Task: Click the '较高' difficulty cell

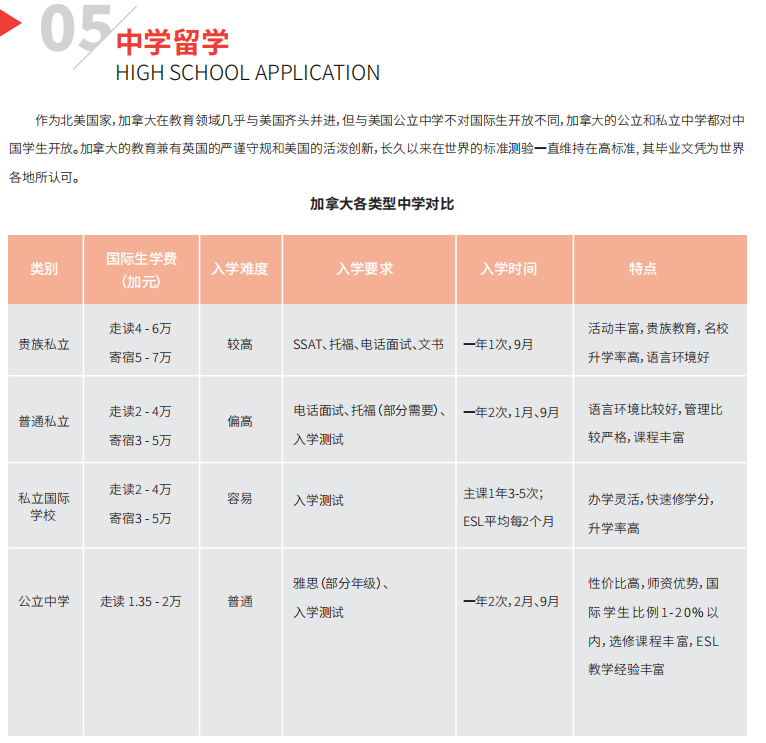Action: 240,344
